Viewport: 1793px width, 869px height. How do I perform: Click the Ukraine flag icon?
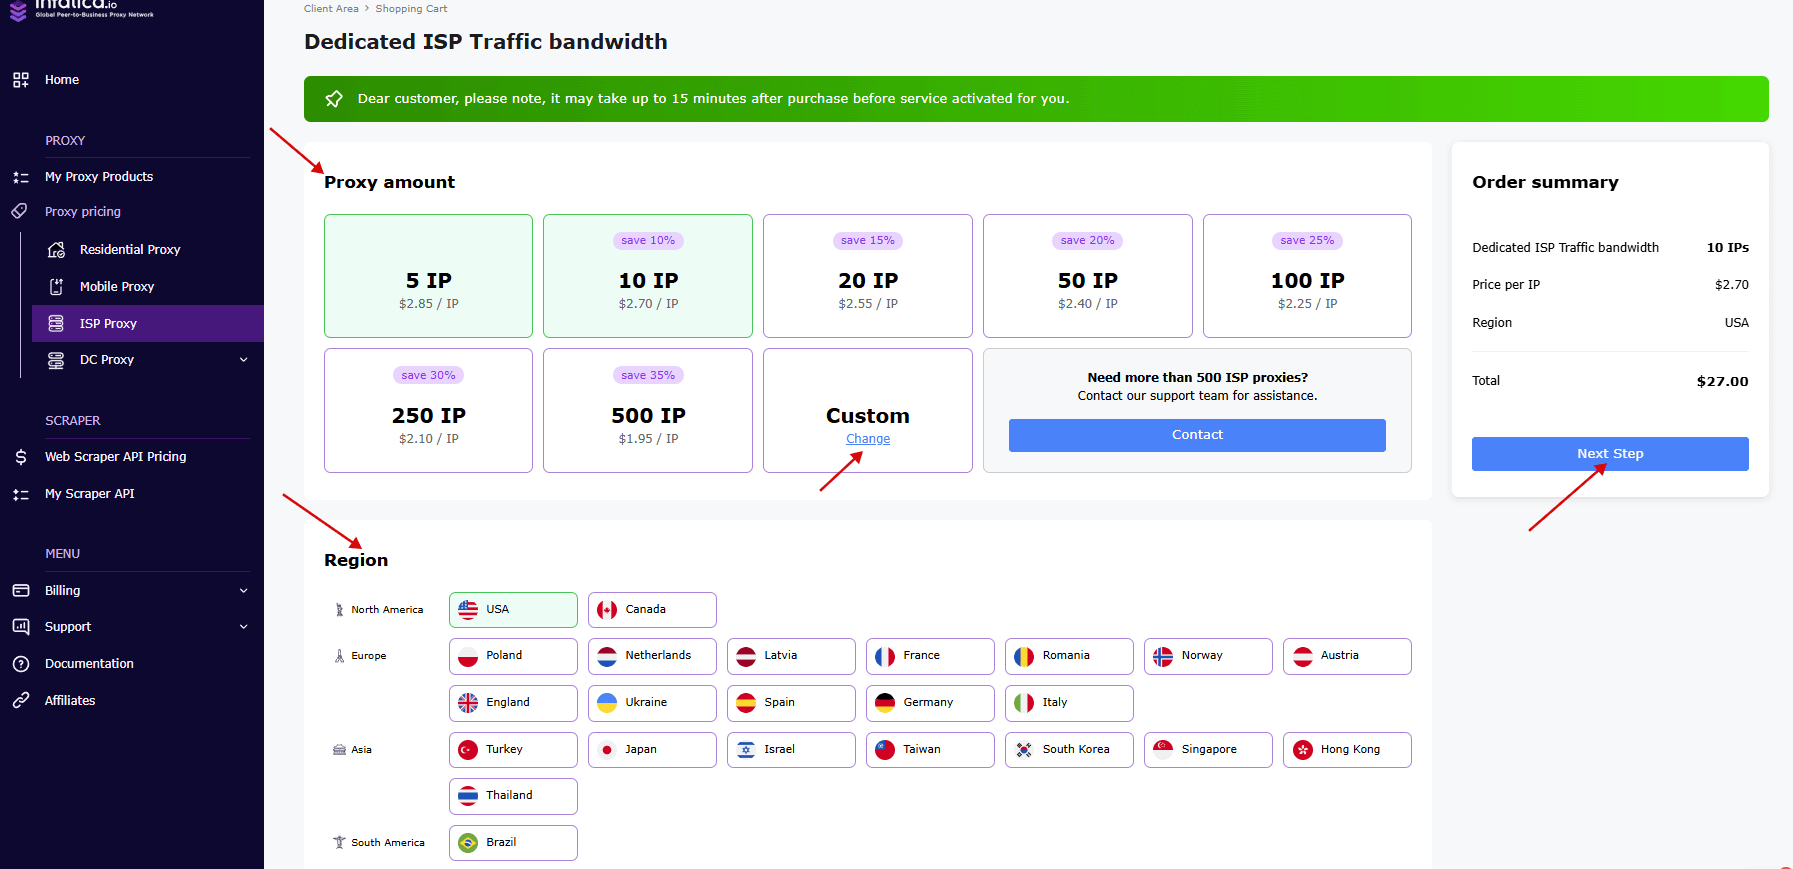pos(607,703)
